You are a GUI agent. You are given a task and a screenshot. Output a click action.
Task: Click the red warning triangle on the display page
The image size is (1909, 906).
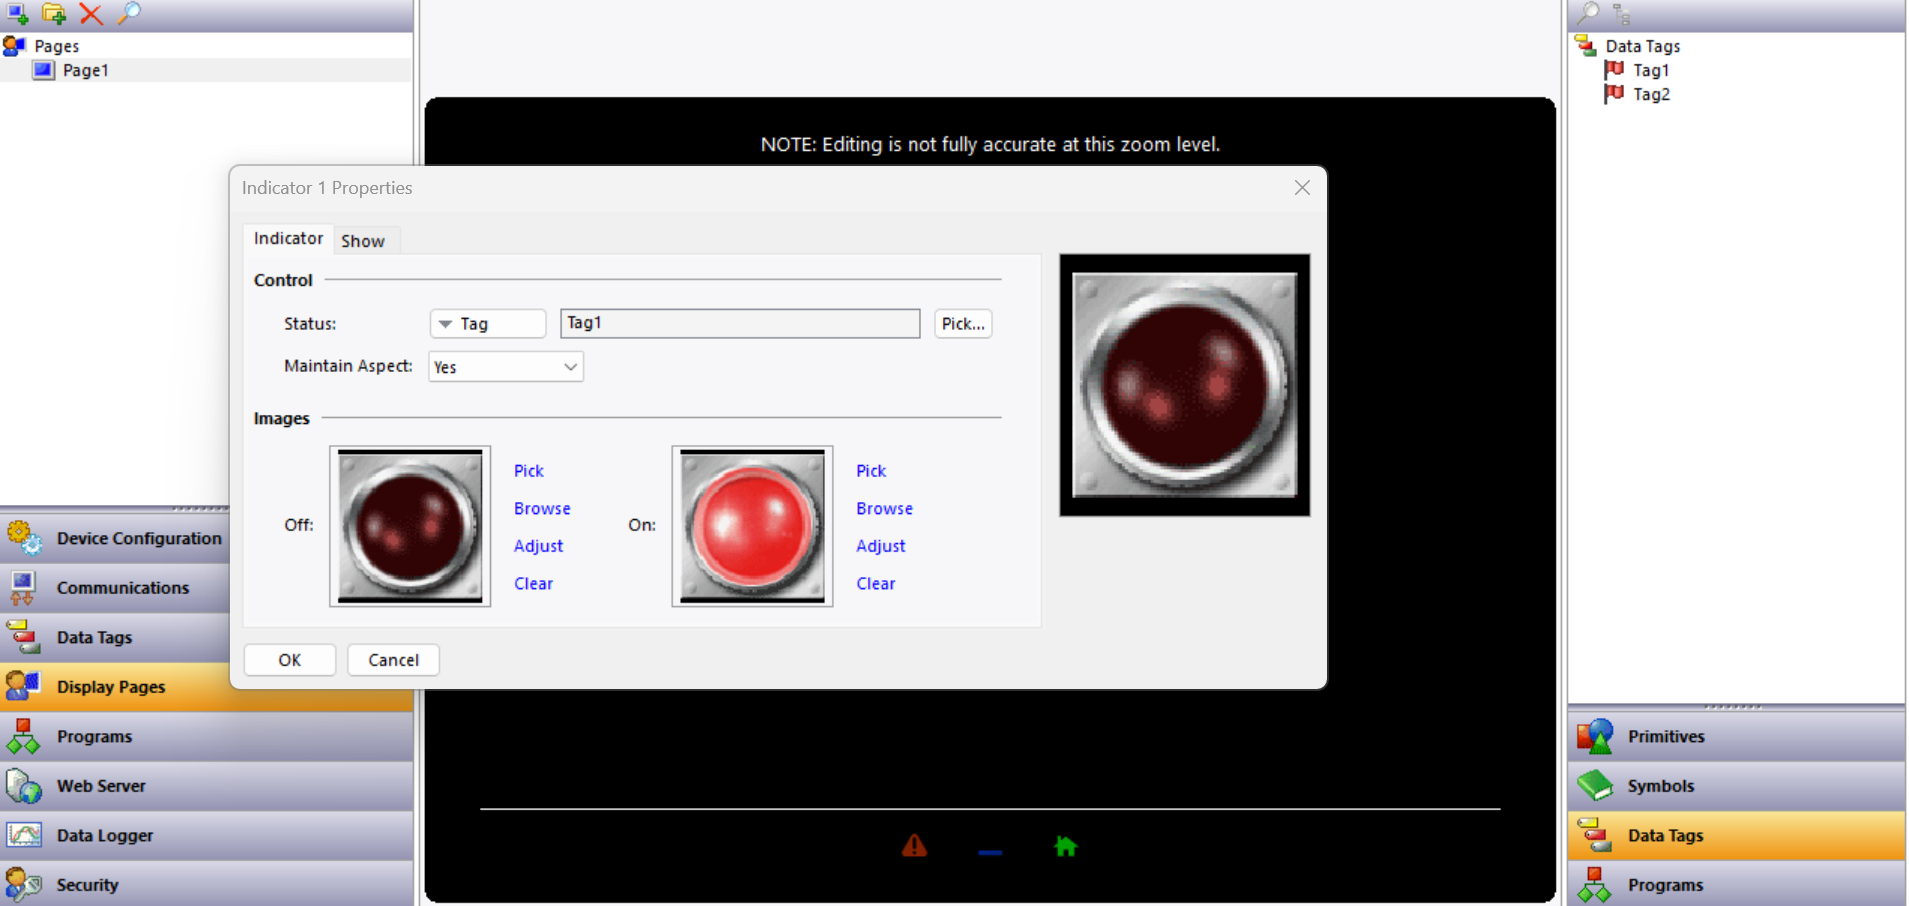[914, 846]
